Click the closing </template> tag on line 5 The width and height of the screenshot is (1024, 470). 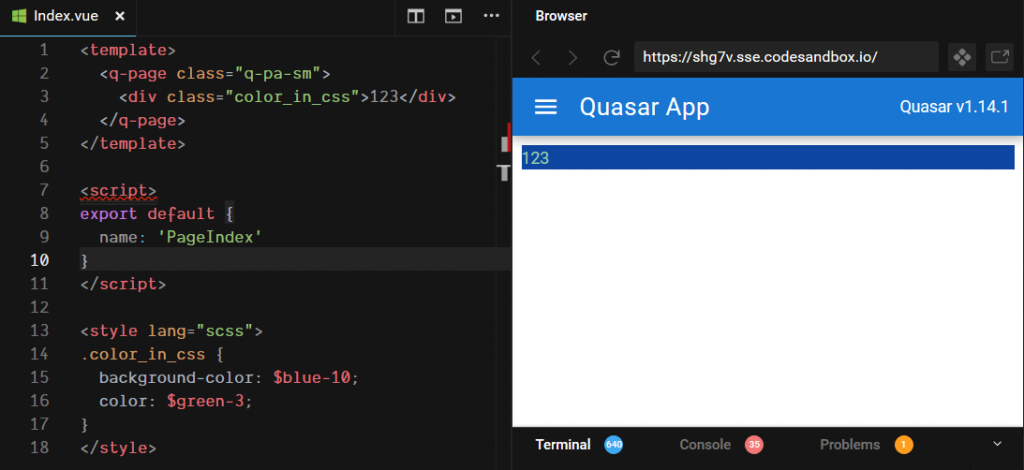[133, 144]
